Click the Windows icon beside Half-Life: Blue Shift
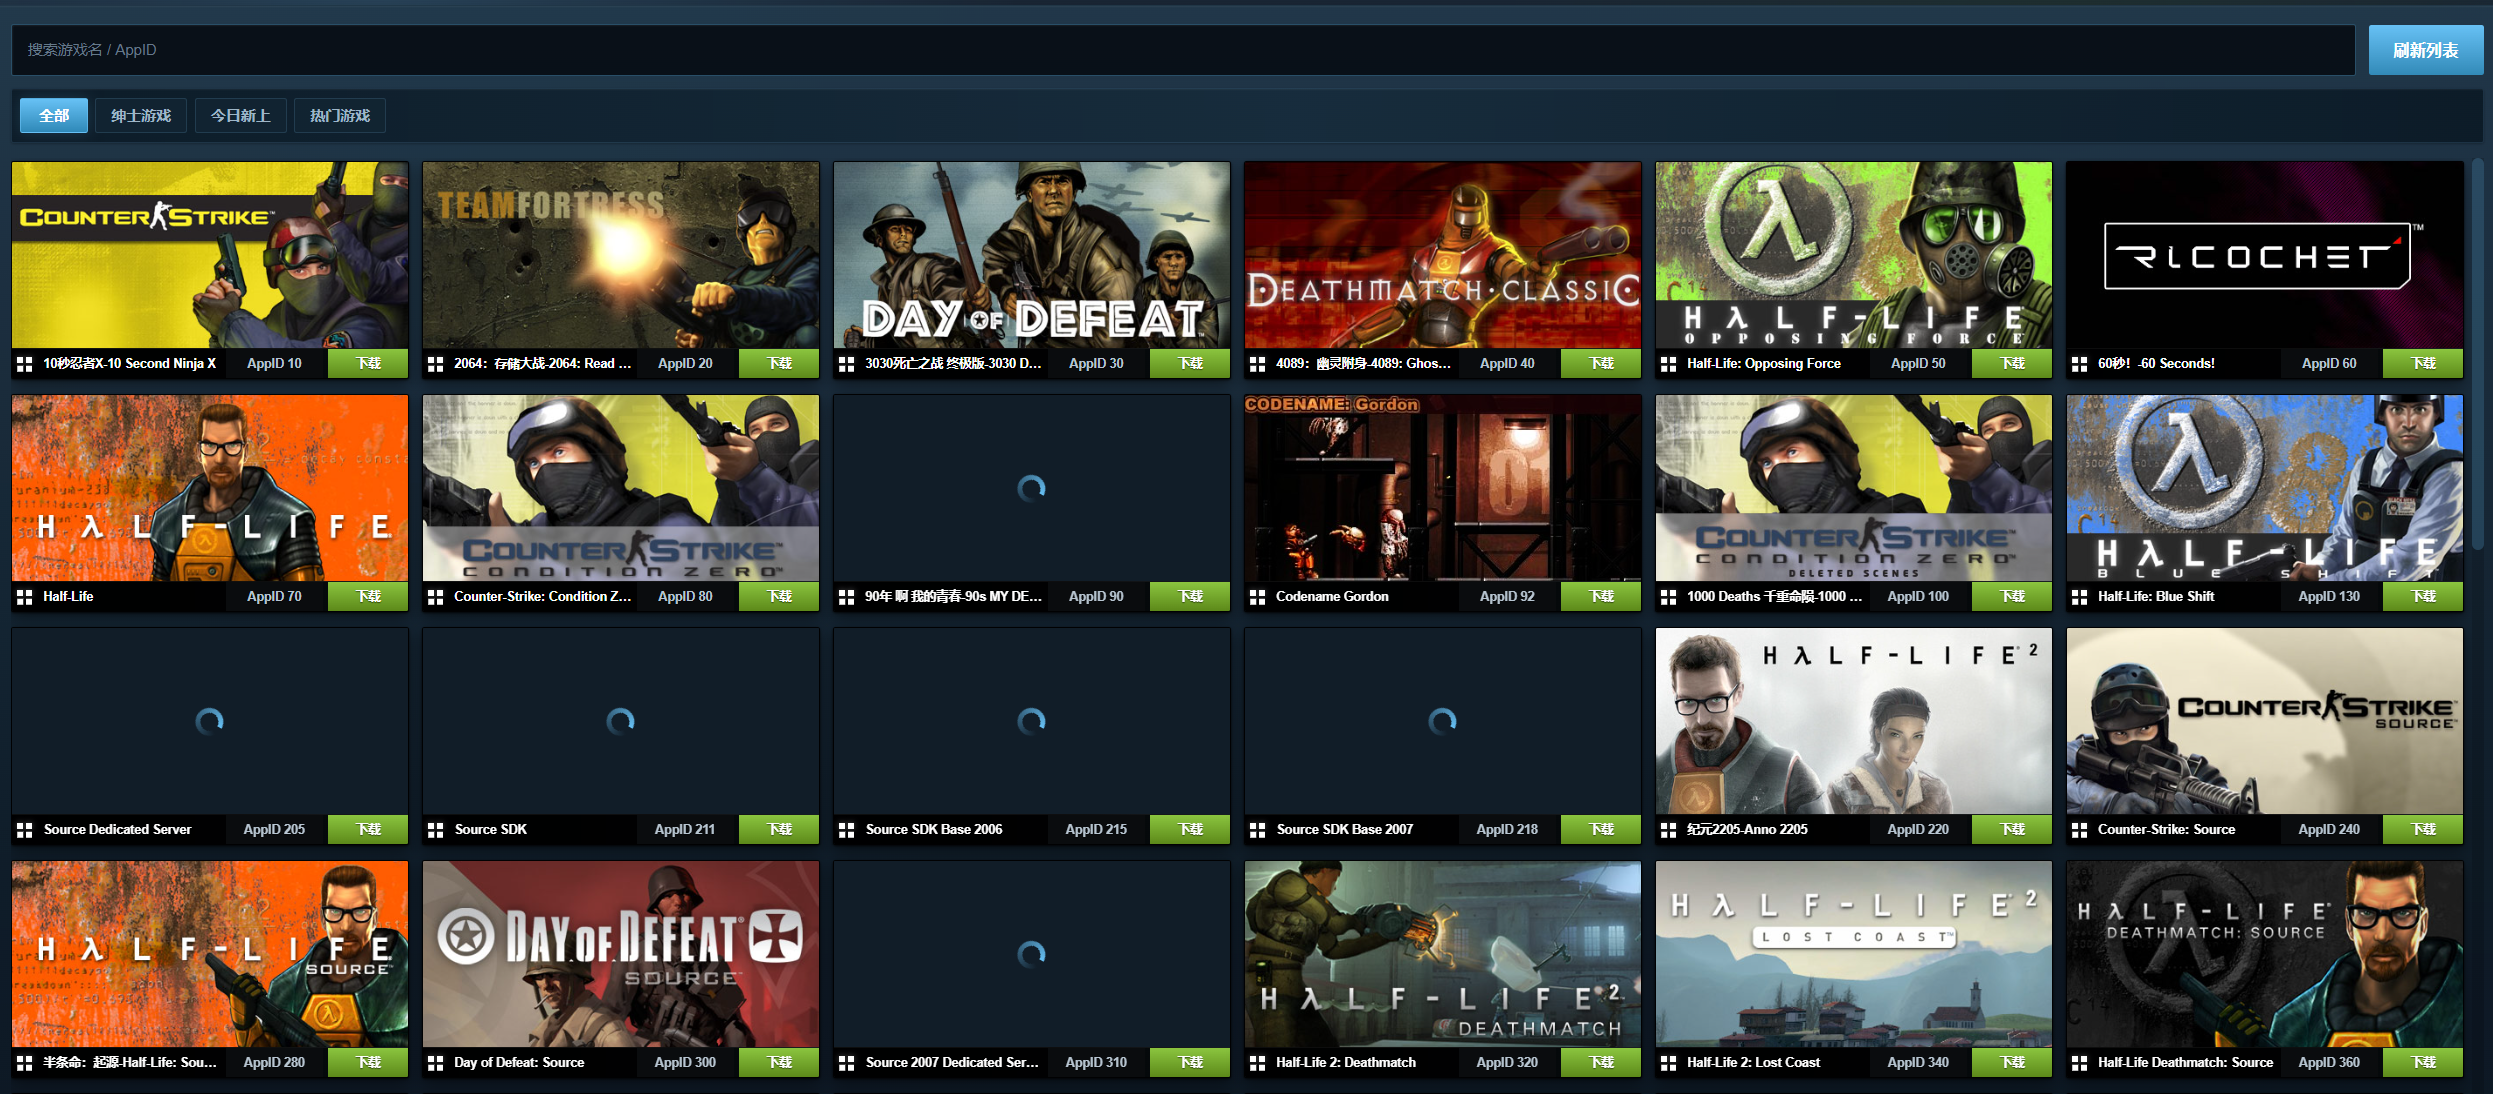Viewport: 2493px width, 1094px height. [2080, 597]
